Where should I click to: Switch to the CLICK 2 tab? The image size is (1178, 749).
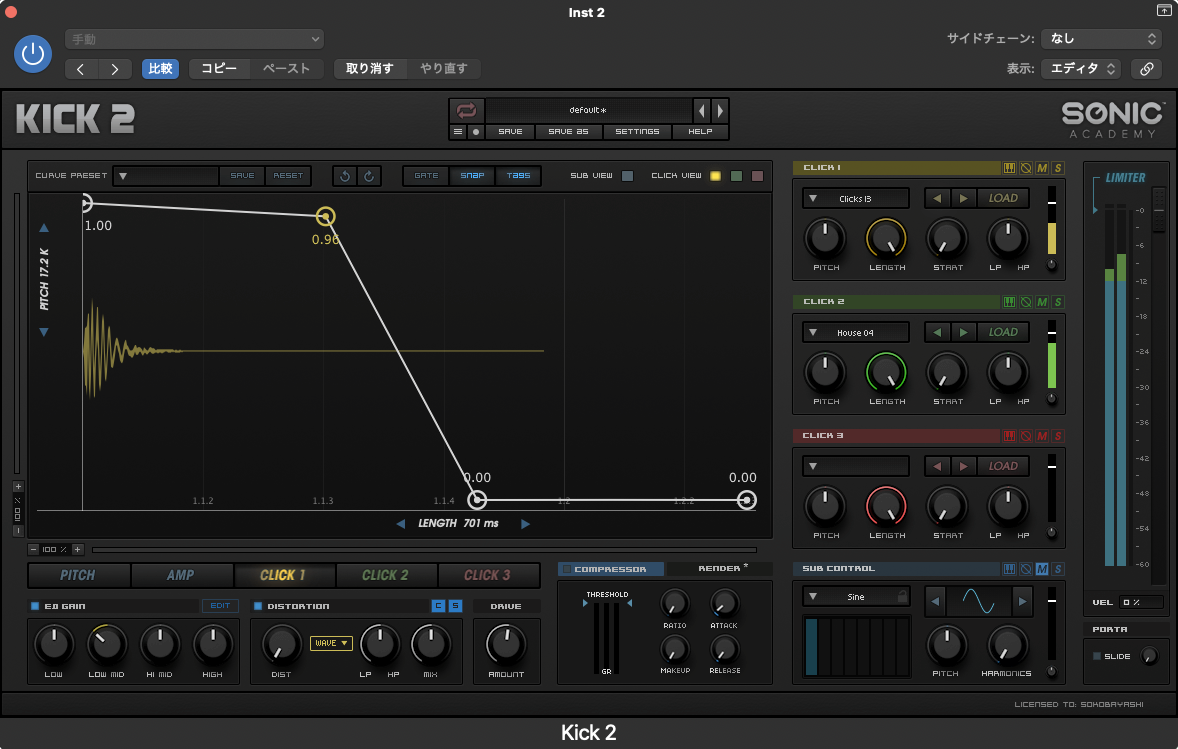point(385,575)
